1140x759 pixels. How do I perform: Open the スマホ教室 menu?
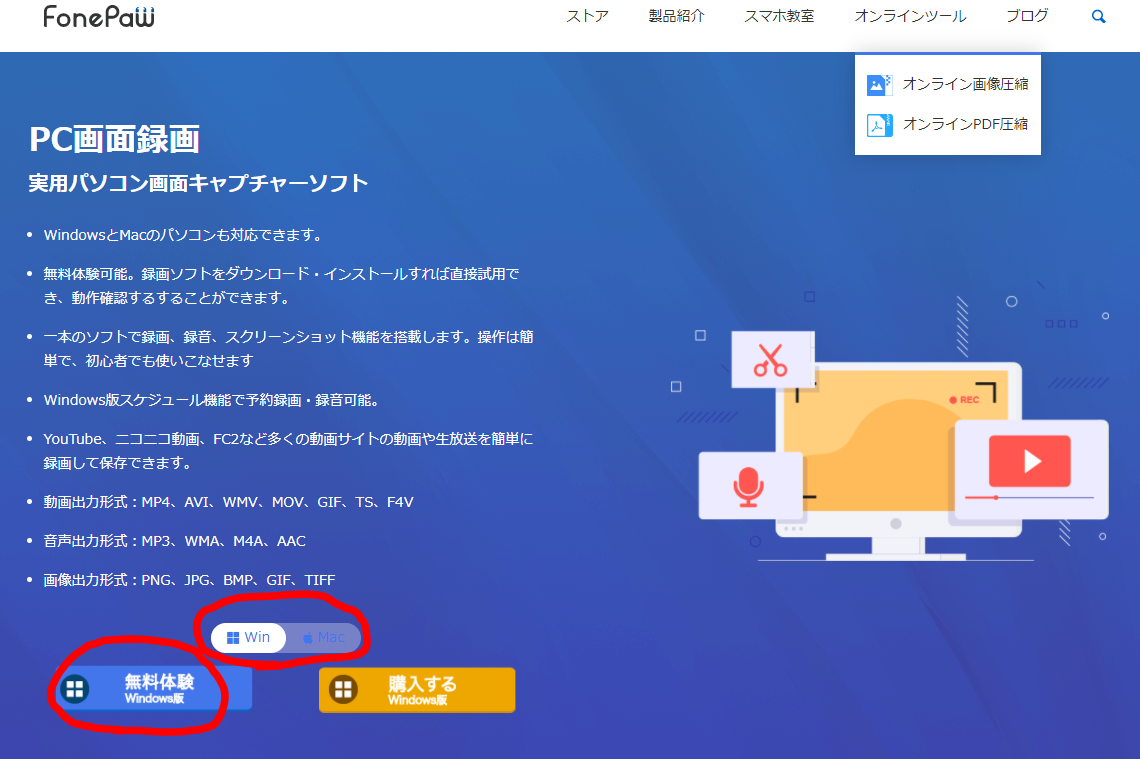(x=779, y=16)
